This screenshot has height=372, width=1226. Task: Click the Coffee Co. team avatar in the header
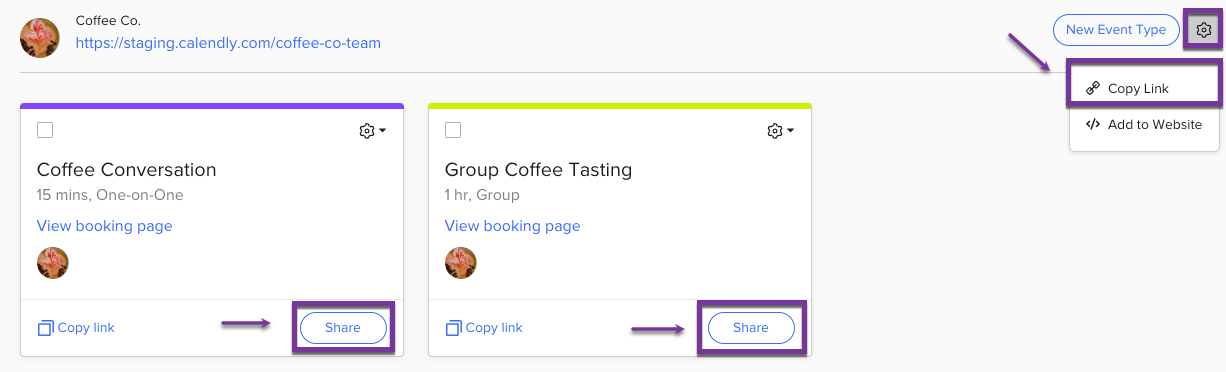[40, 38]
